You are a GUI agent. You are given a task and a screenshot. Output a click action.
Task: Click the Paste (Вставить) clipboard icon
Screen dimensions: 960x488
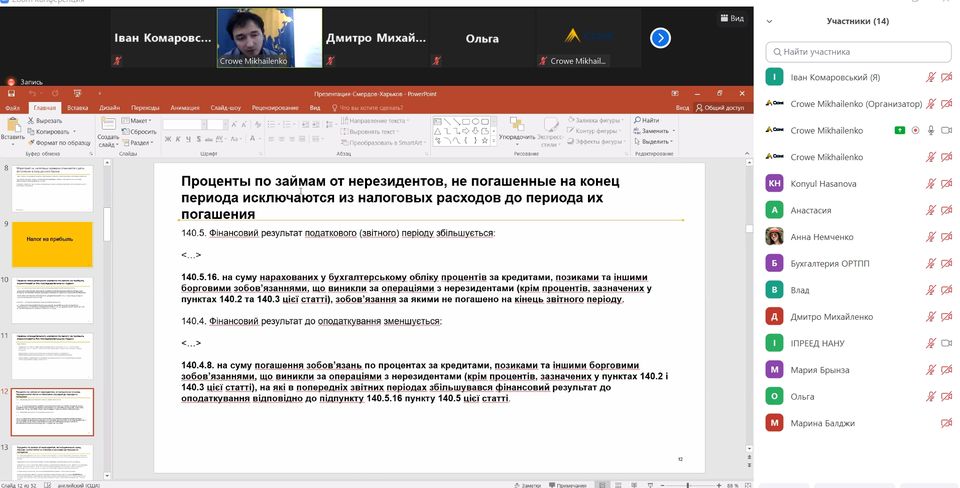coord(12,126)
